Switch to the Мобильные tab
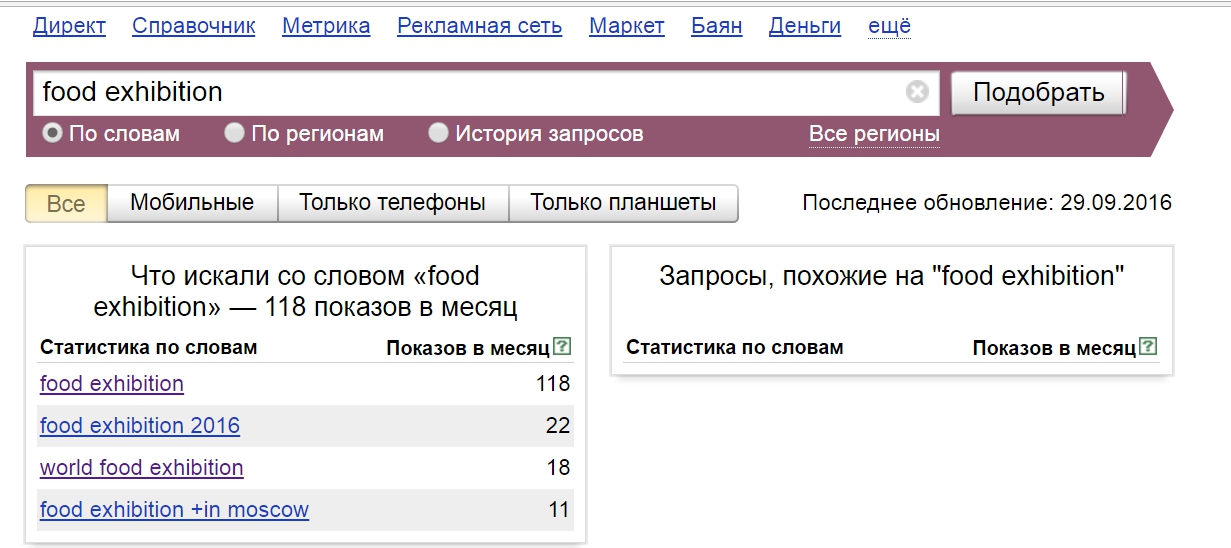The height and width of the screenshot is (548, 1231). coord(192,203)
